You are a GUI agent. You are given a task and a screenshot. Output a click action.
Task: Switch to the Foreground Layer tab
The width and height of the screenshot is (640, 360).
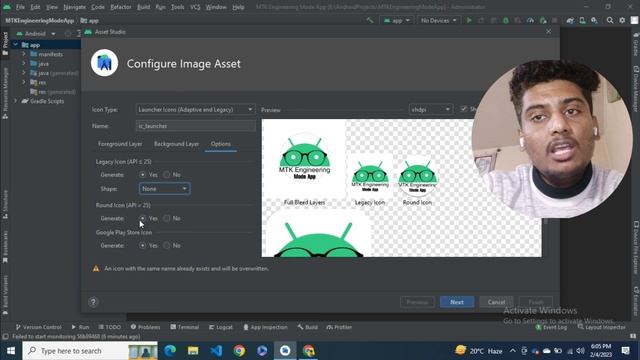pos(120,144)
